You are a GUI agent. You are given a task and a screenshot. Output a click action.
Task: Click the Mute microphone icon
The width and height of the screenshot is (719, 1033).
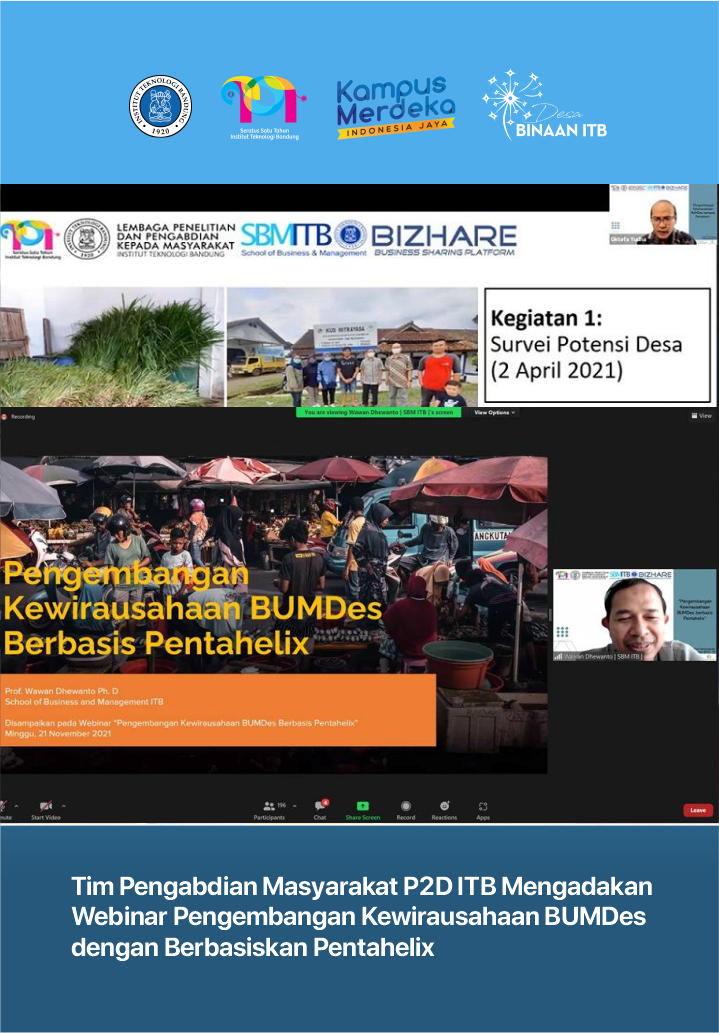click(x=3, y=806)
